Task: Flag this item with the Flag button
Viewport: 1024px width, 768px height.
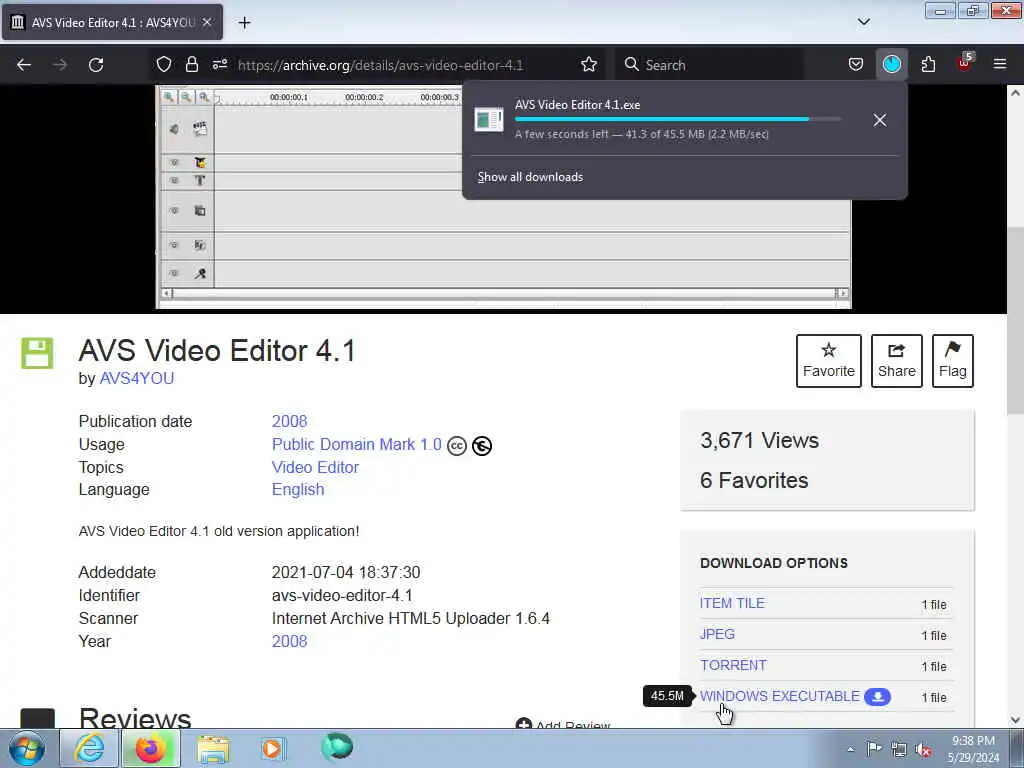Action: pos(953,361)
